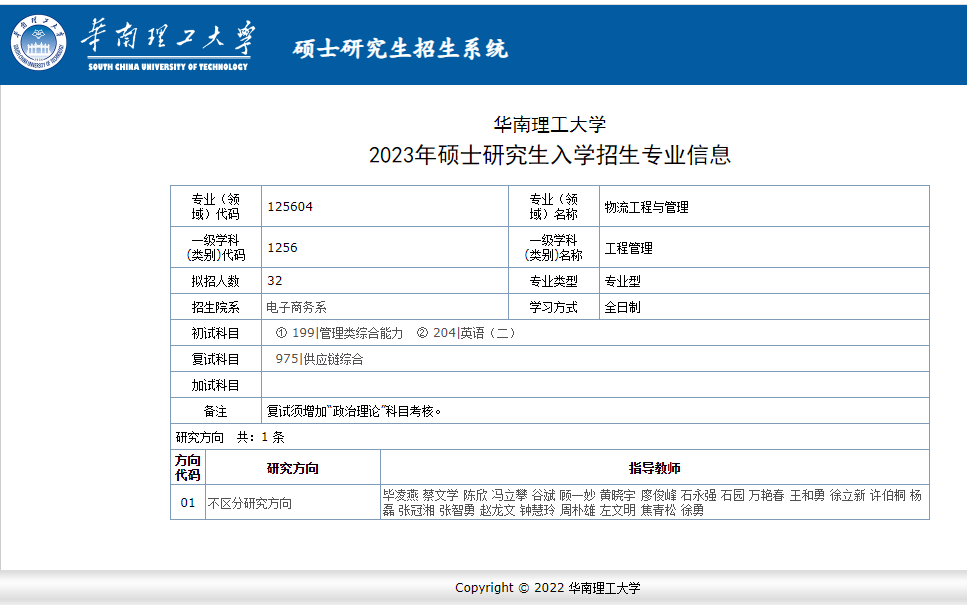Click the 研究方向 column header
Screen dimensions: 967x607
293,468
